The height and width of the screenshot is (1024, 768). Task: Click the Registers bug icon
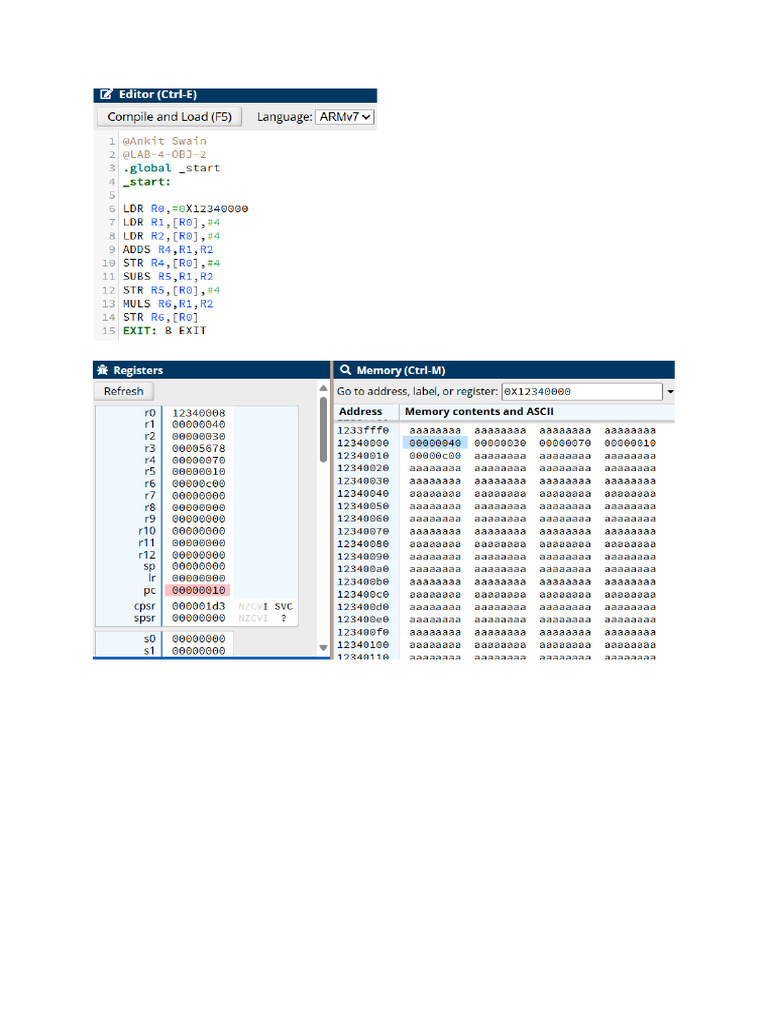click(104, 370)
